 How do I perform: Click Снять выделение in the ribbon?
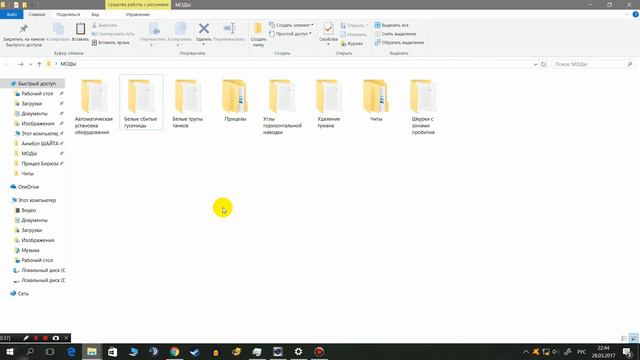395,34
